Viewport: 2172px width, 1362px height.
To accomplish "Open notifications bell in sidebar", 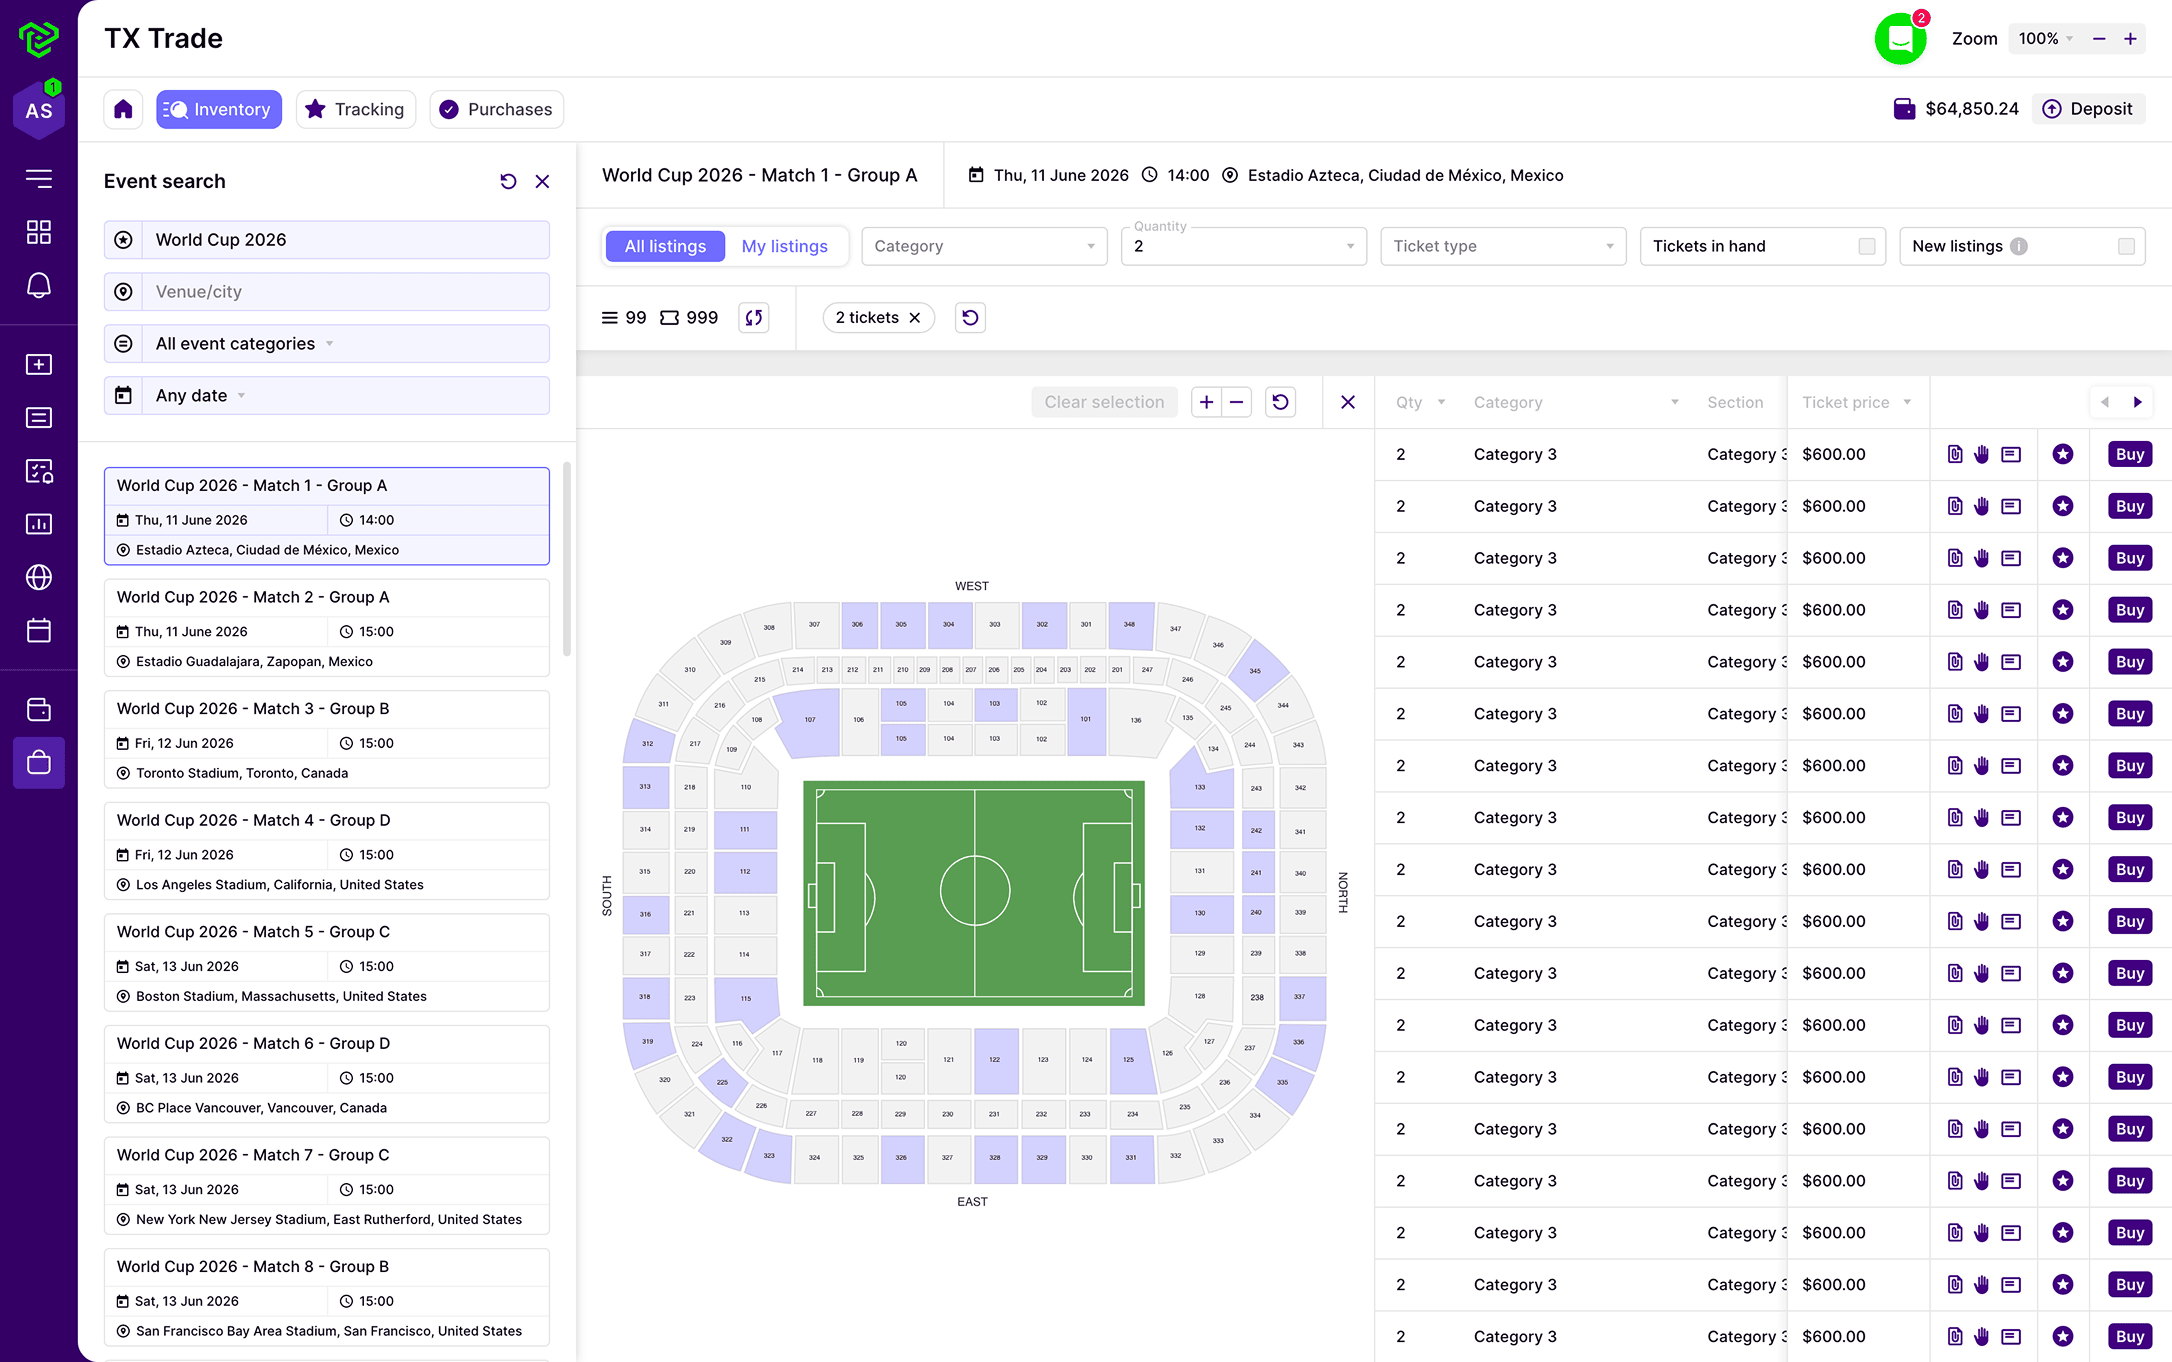I will pyautogui.click(x=39, y=286).
